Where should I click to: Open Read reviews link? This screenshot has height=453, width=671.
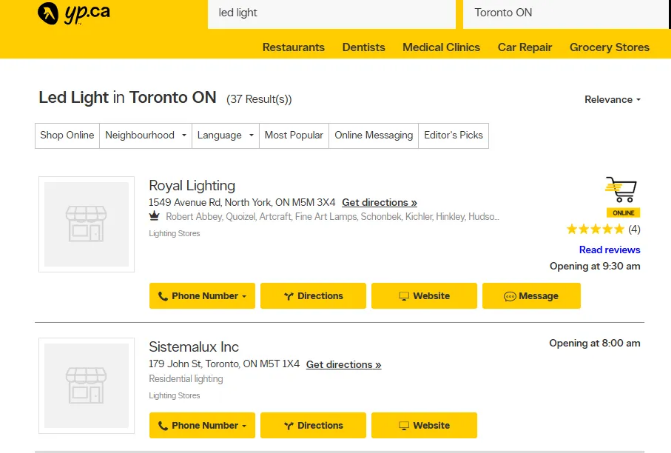[x=609, y=250]
